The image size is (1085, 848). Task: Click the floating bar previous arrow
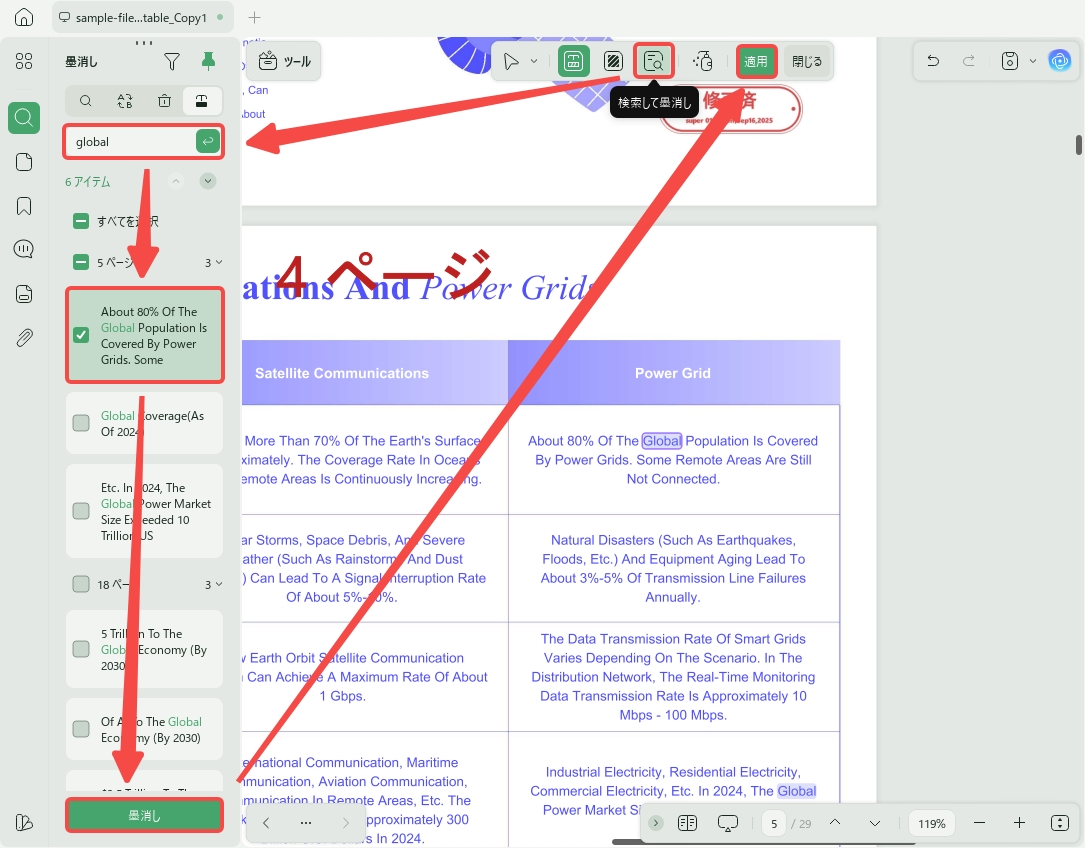(x=266, y=823)
